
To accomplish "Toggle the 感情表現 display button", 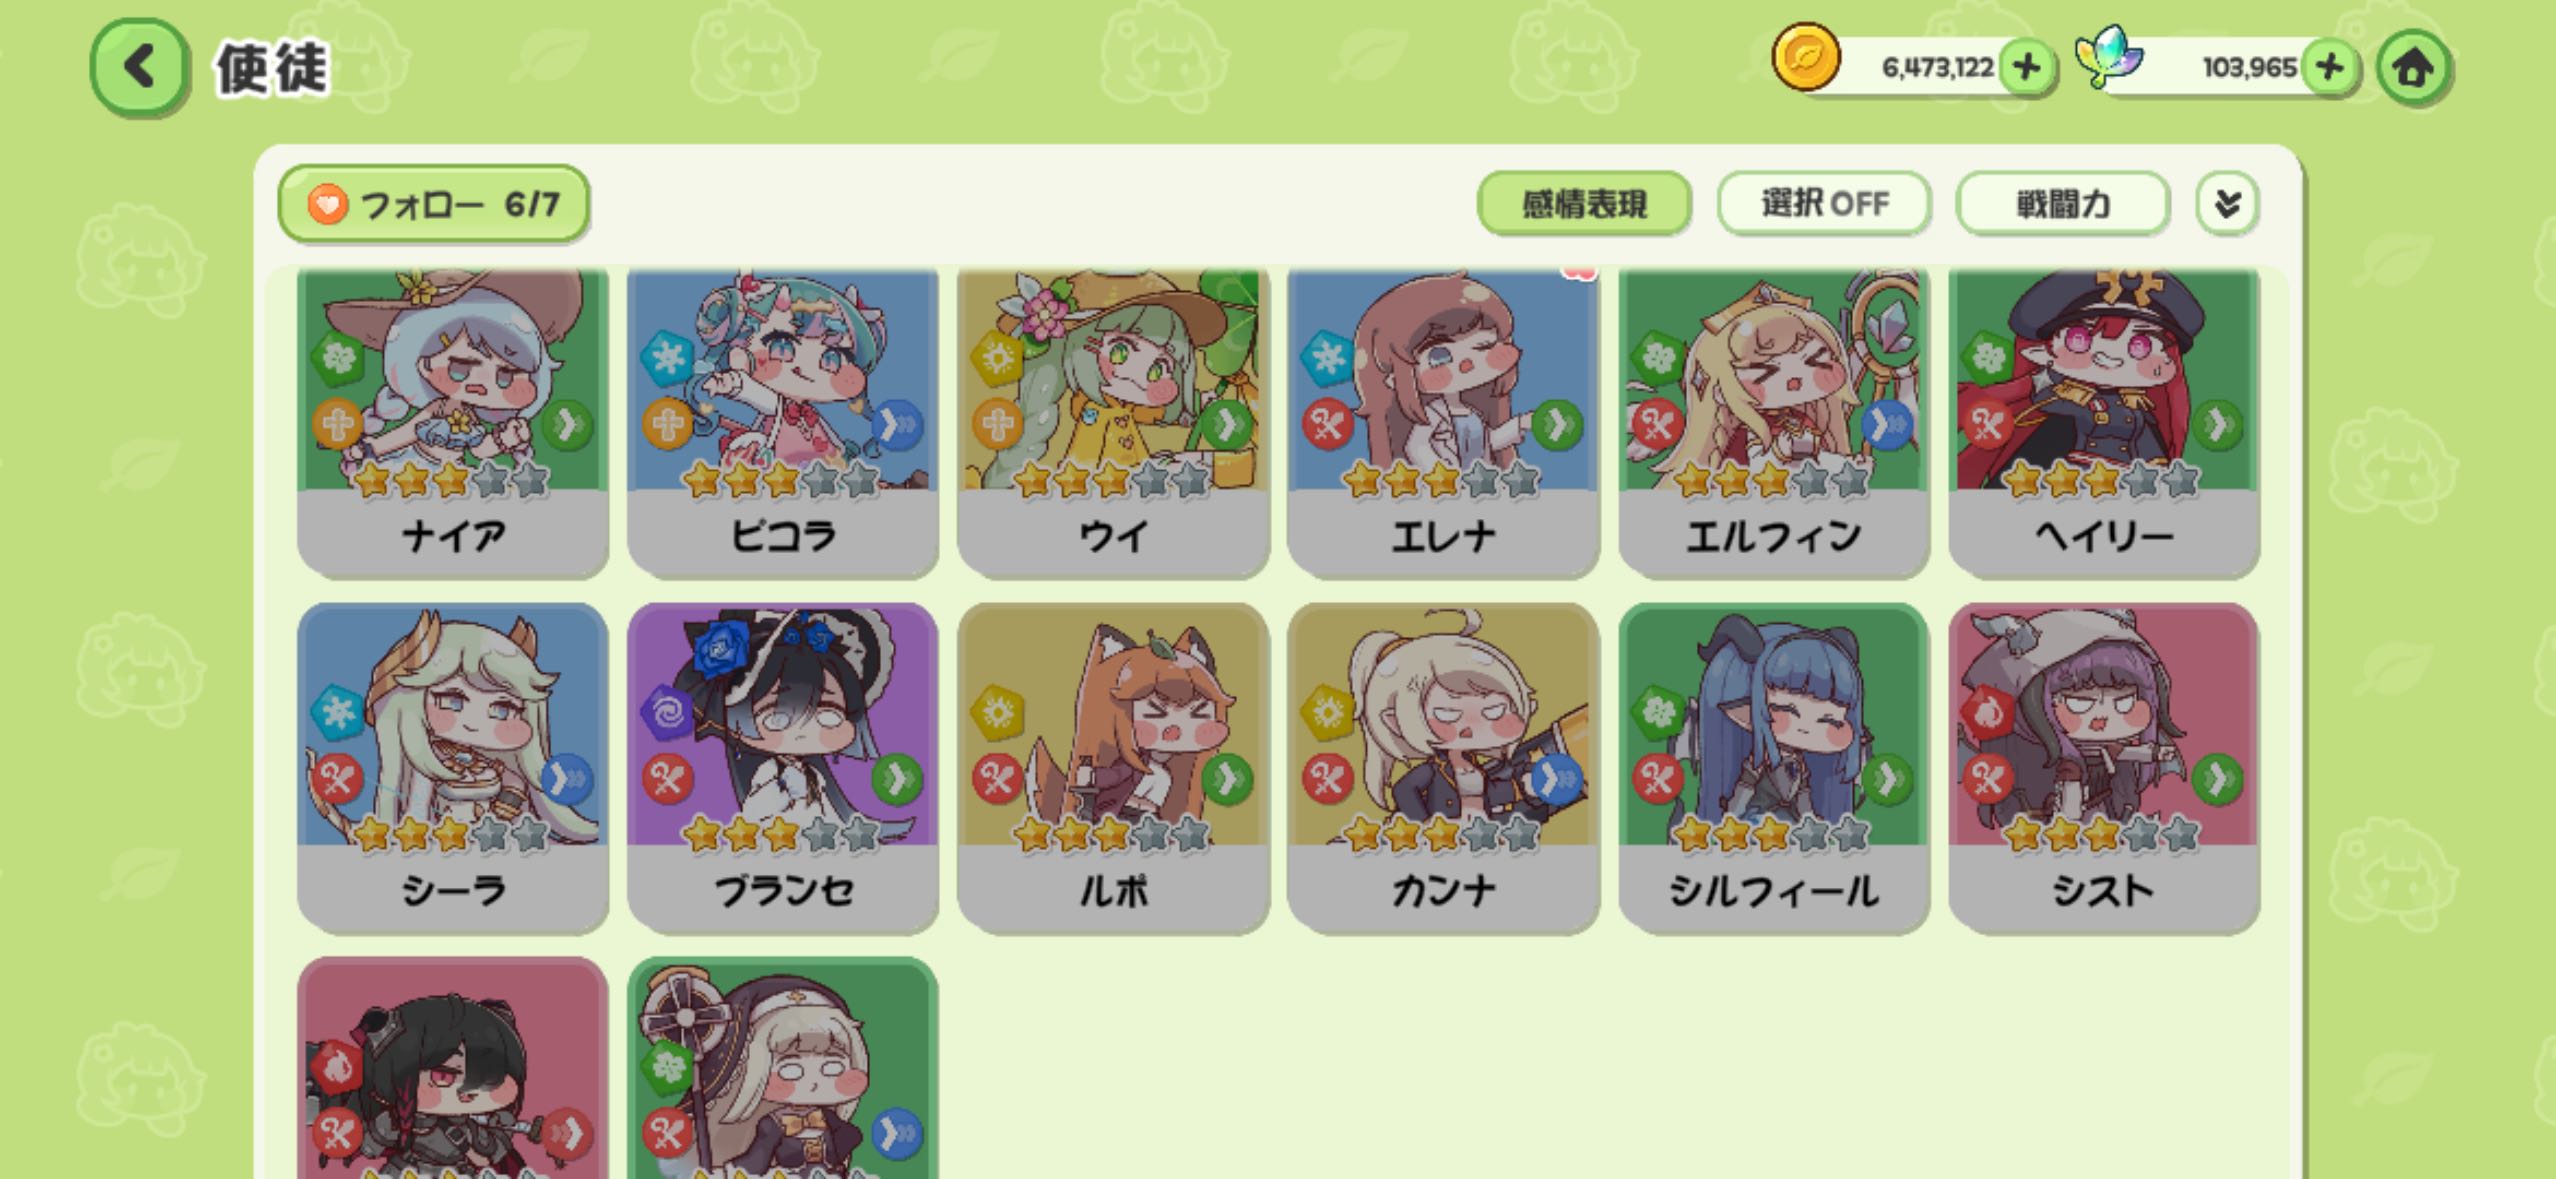I will [1584, 204].
